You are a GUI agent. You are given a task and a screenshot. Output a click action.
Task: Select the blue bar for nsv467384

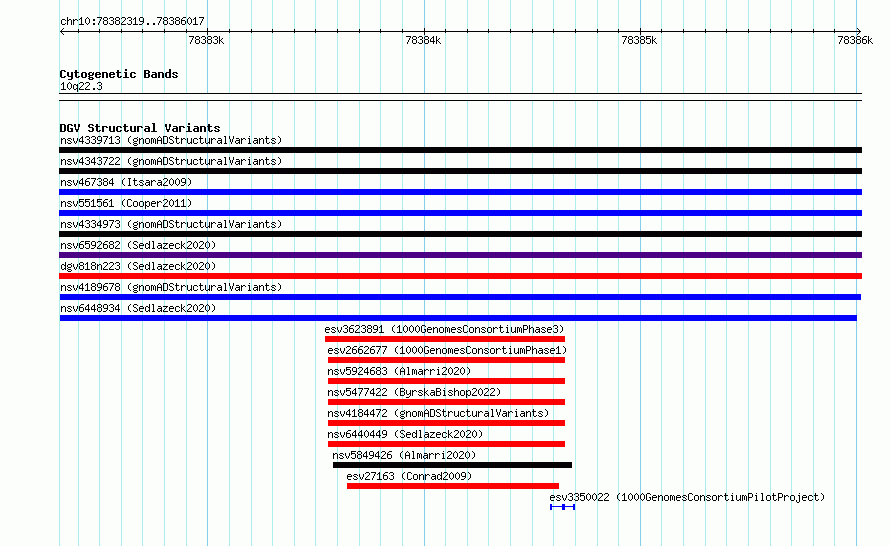click(x=460, y=192)
